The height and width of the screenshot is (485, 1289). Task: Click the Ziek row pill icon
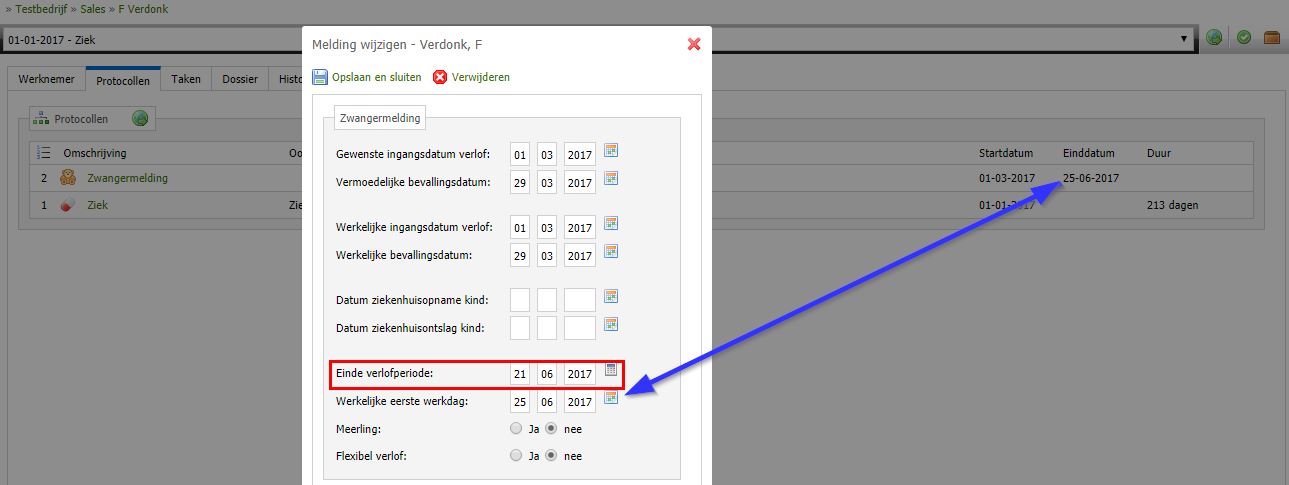[x=68, y=205]
